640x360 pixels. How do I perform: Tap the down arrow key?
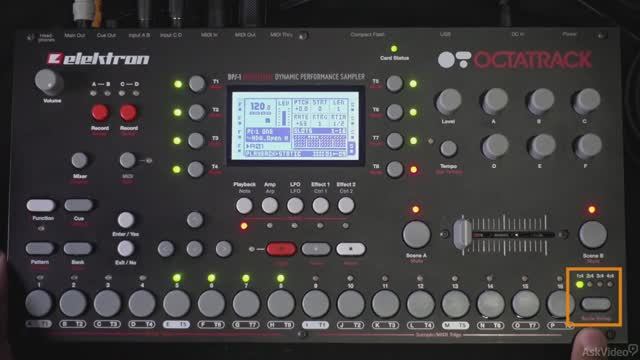tap(195, 249)
